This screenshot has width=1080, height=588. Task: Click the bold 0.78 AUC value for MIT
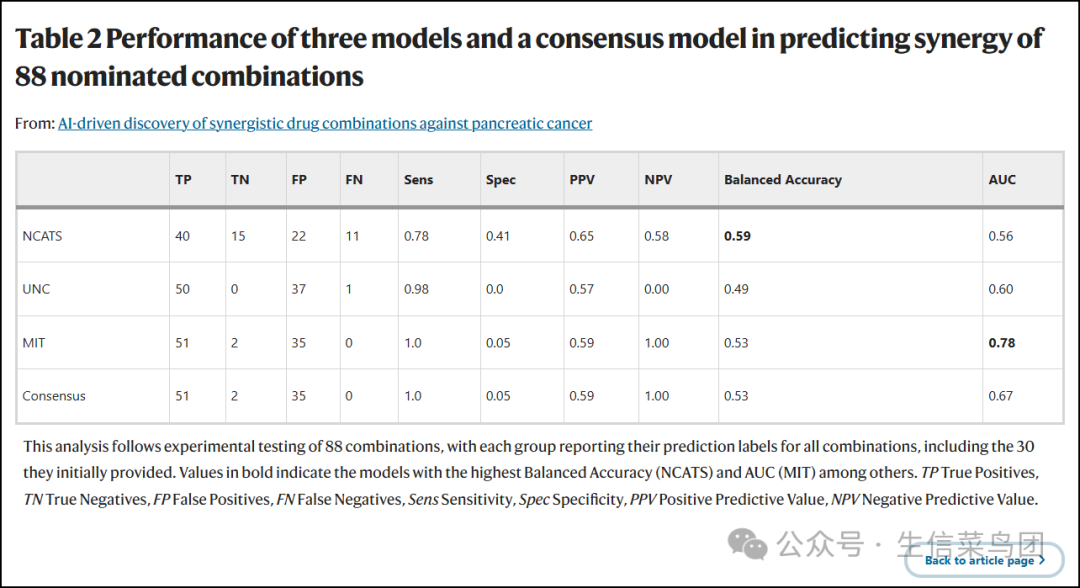(x=1001, y=343)
